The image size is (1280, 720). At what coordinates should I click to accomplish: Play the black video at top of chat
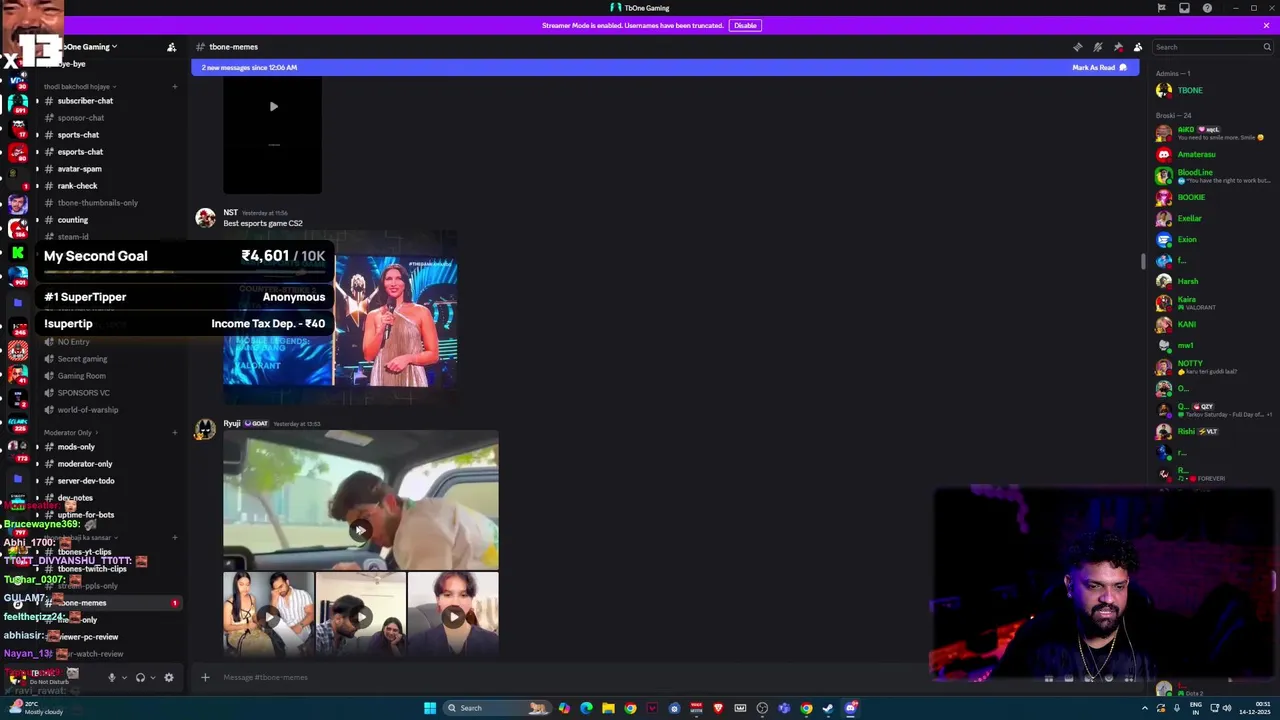point(273,106)
